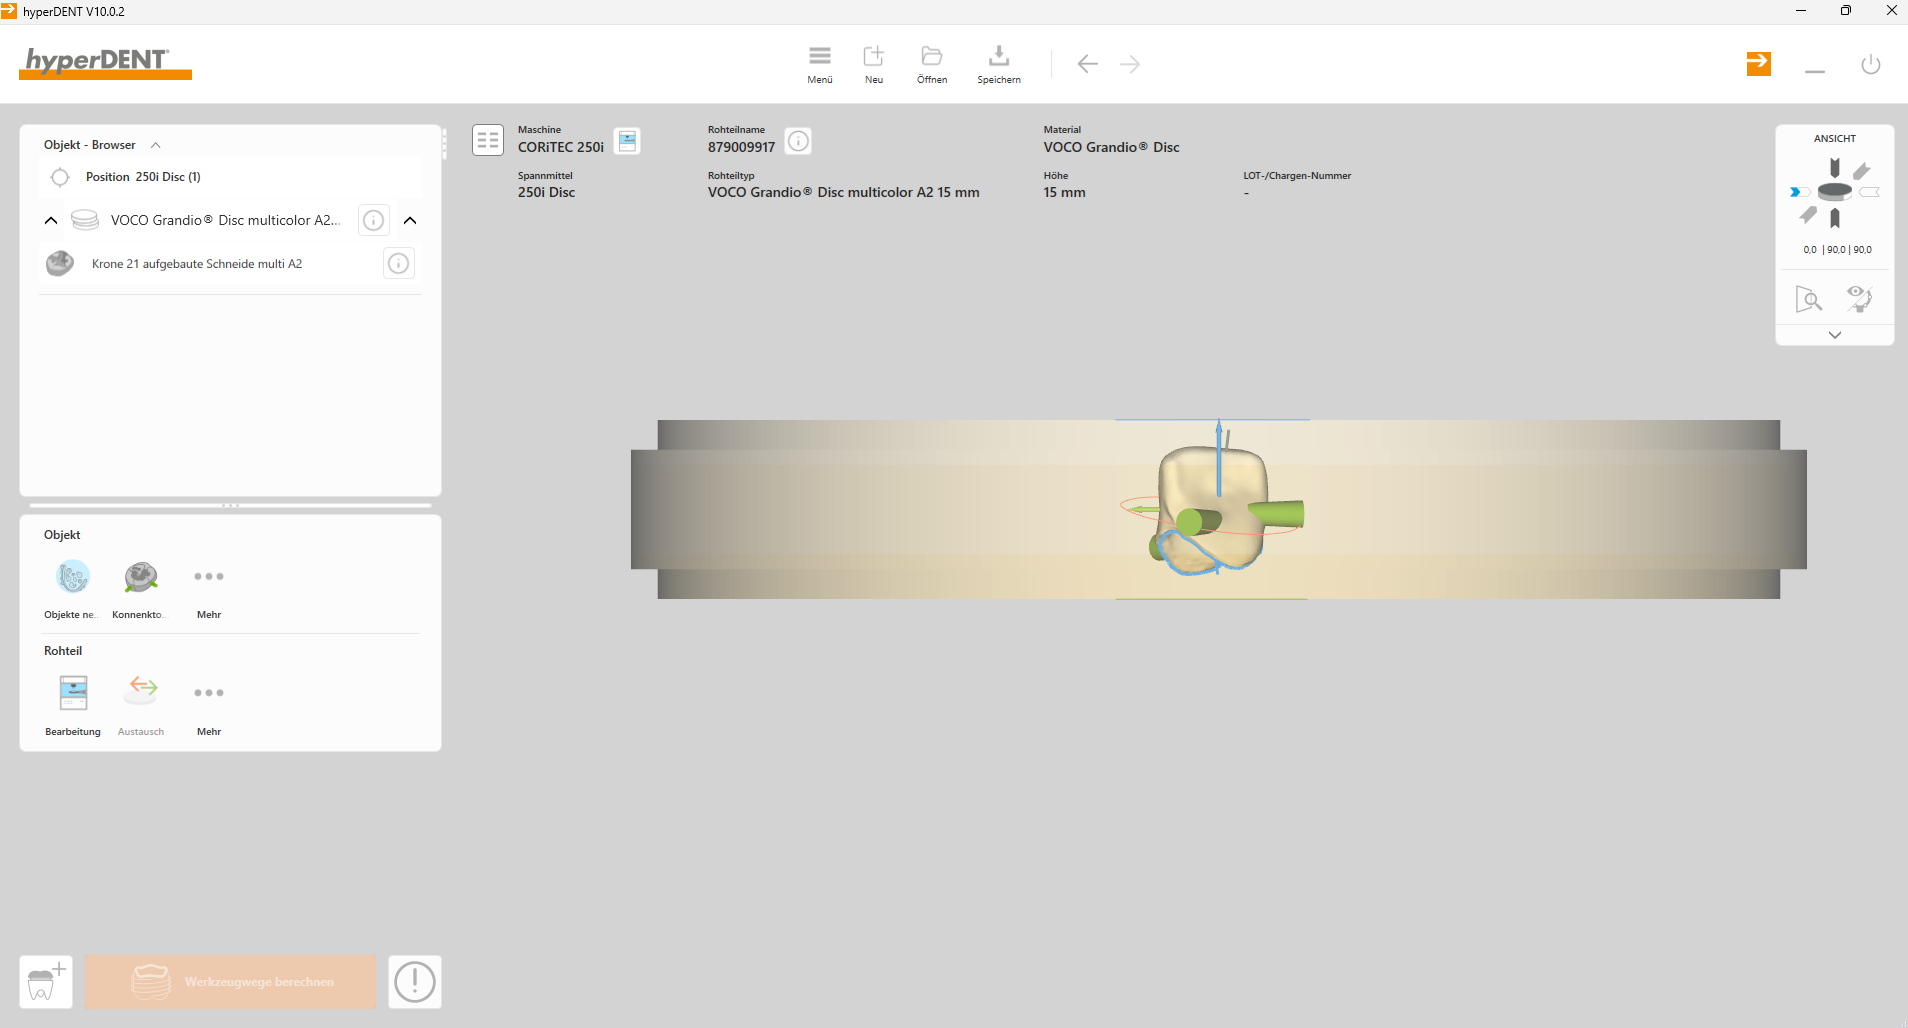Click Position 250i Disc (1) label

click(143, 177)
